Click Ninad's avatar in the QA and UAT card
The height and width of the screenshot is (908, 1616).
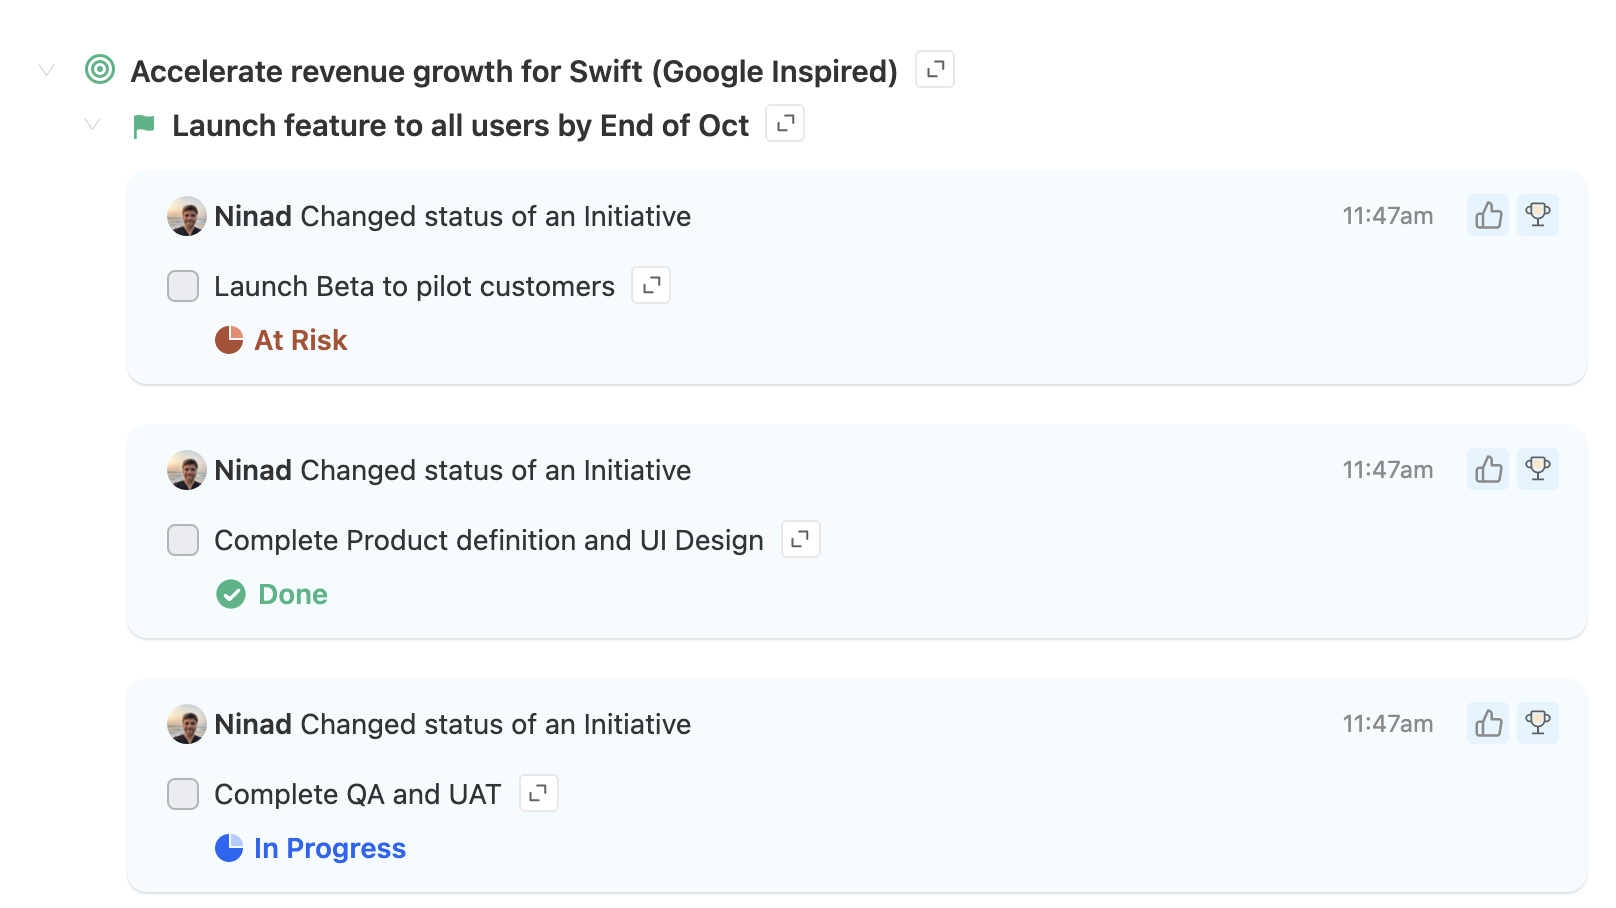pos(187,724)
